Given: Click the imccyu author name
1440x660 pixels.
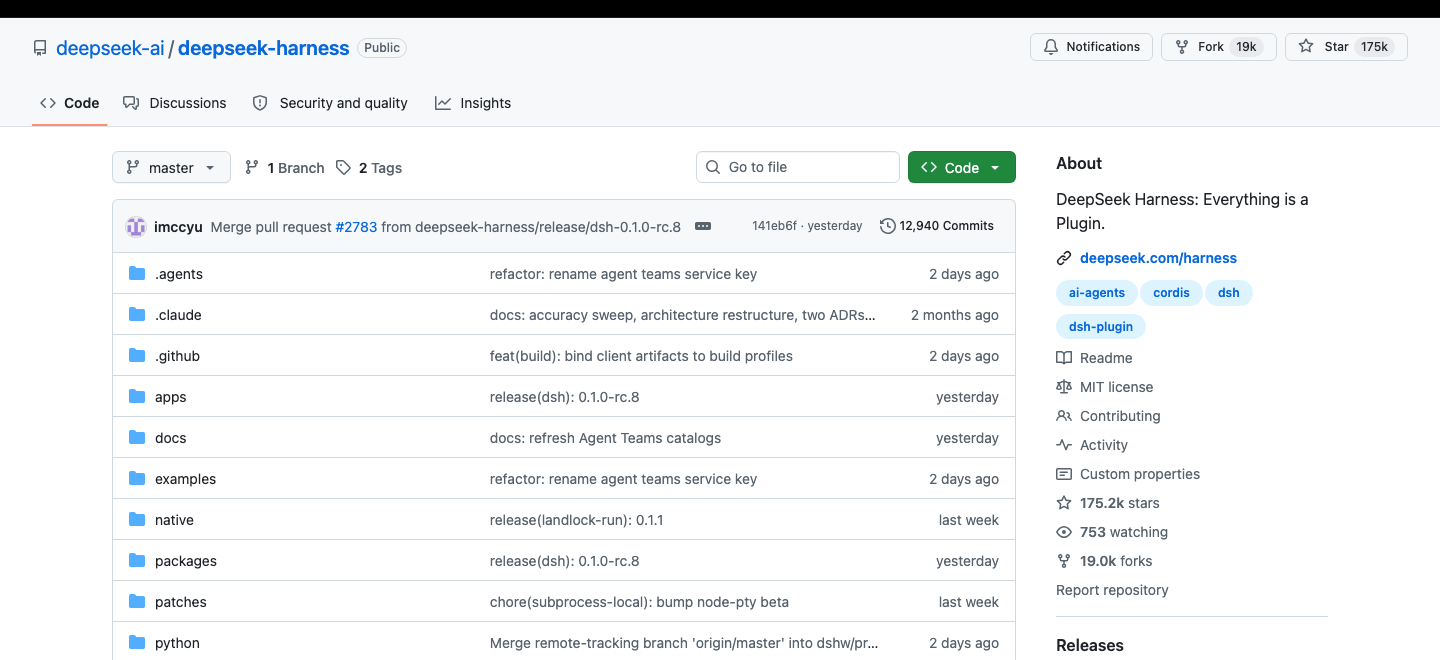Looking at the screenshot, I should click(x=178, y=227).
